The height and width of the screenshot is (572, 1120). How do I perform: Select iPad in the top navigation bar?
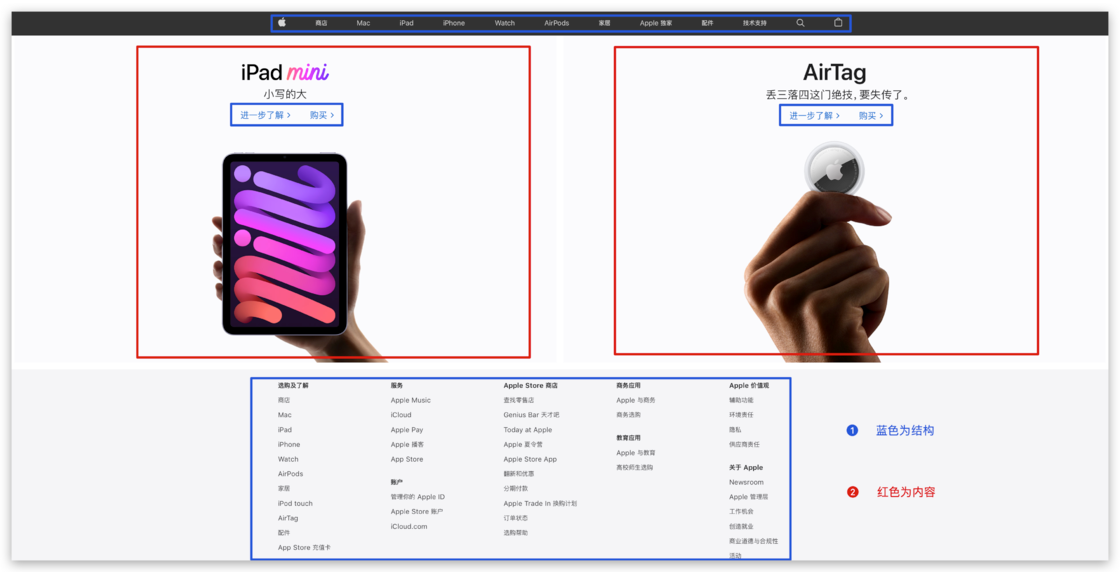click(x=406, y=24)
